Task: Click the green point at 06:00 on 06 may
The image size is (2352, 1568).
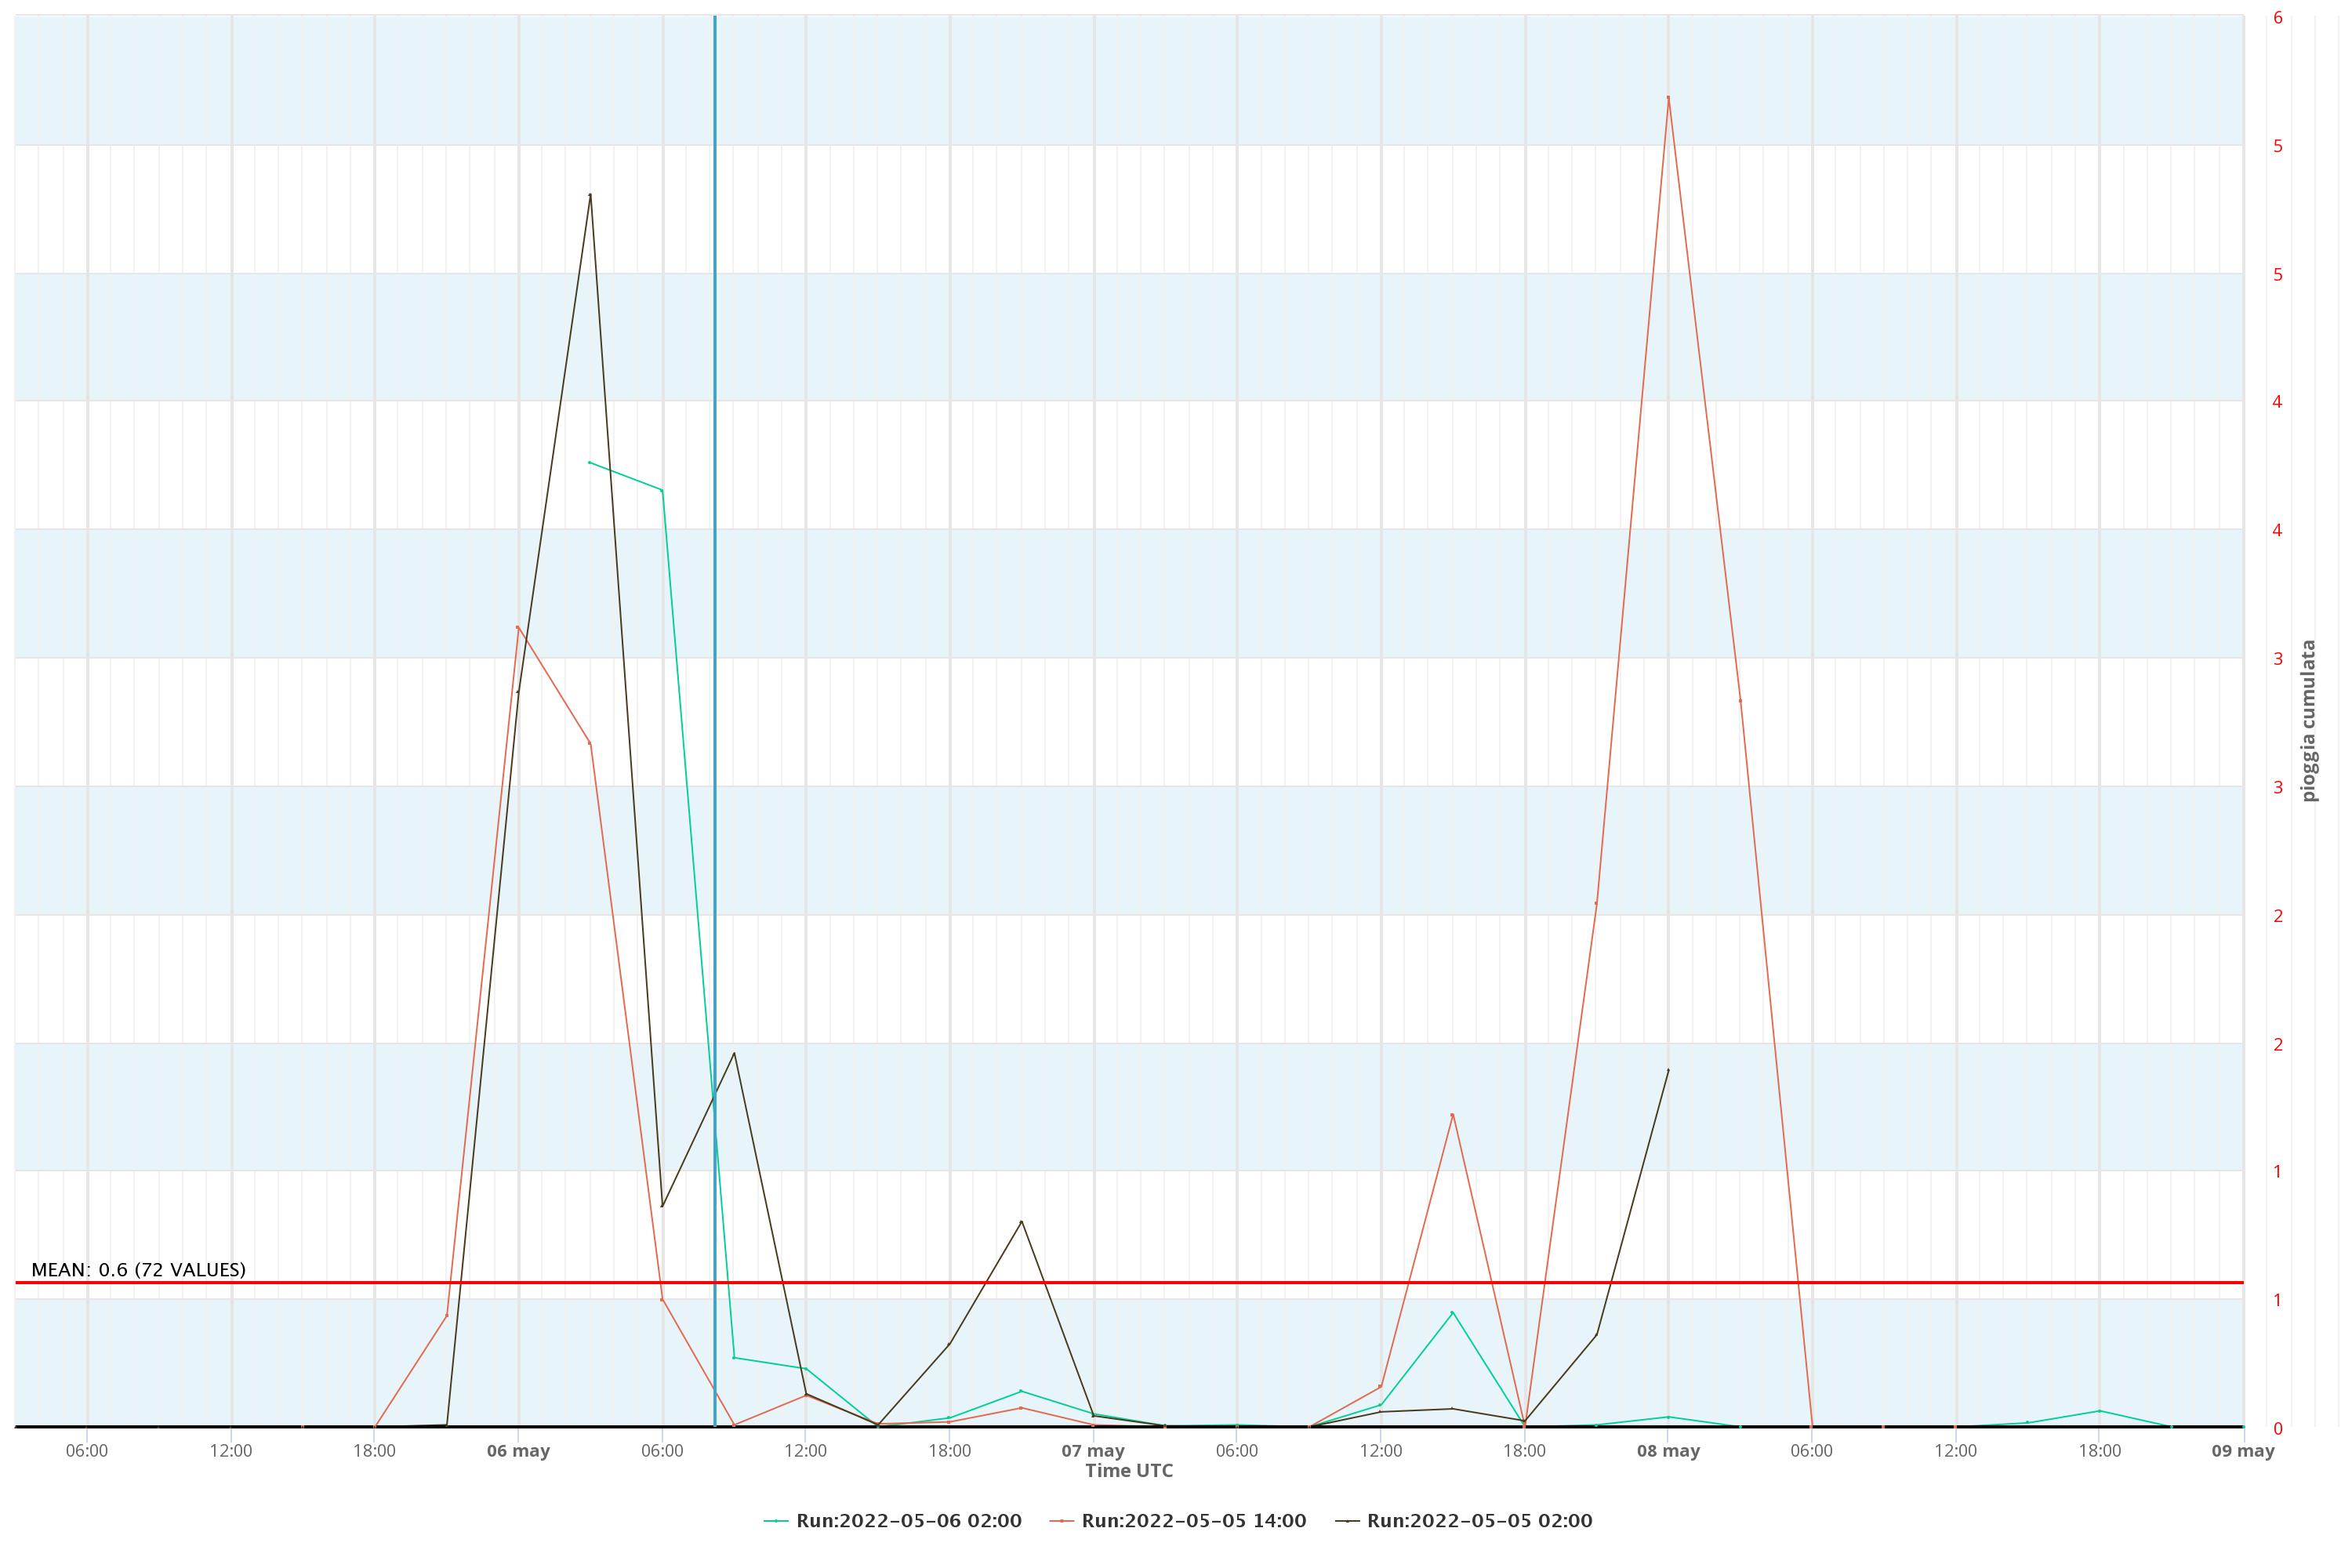Action: click(x=662, y=490)
